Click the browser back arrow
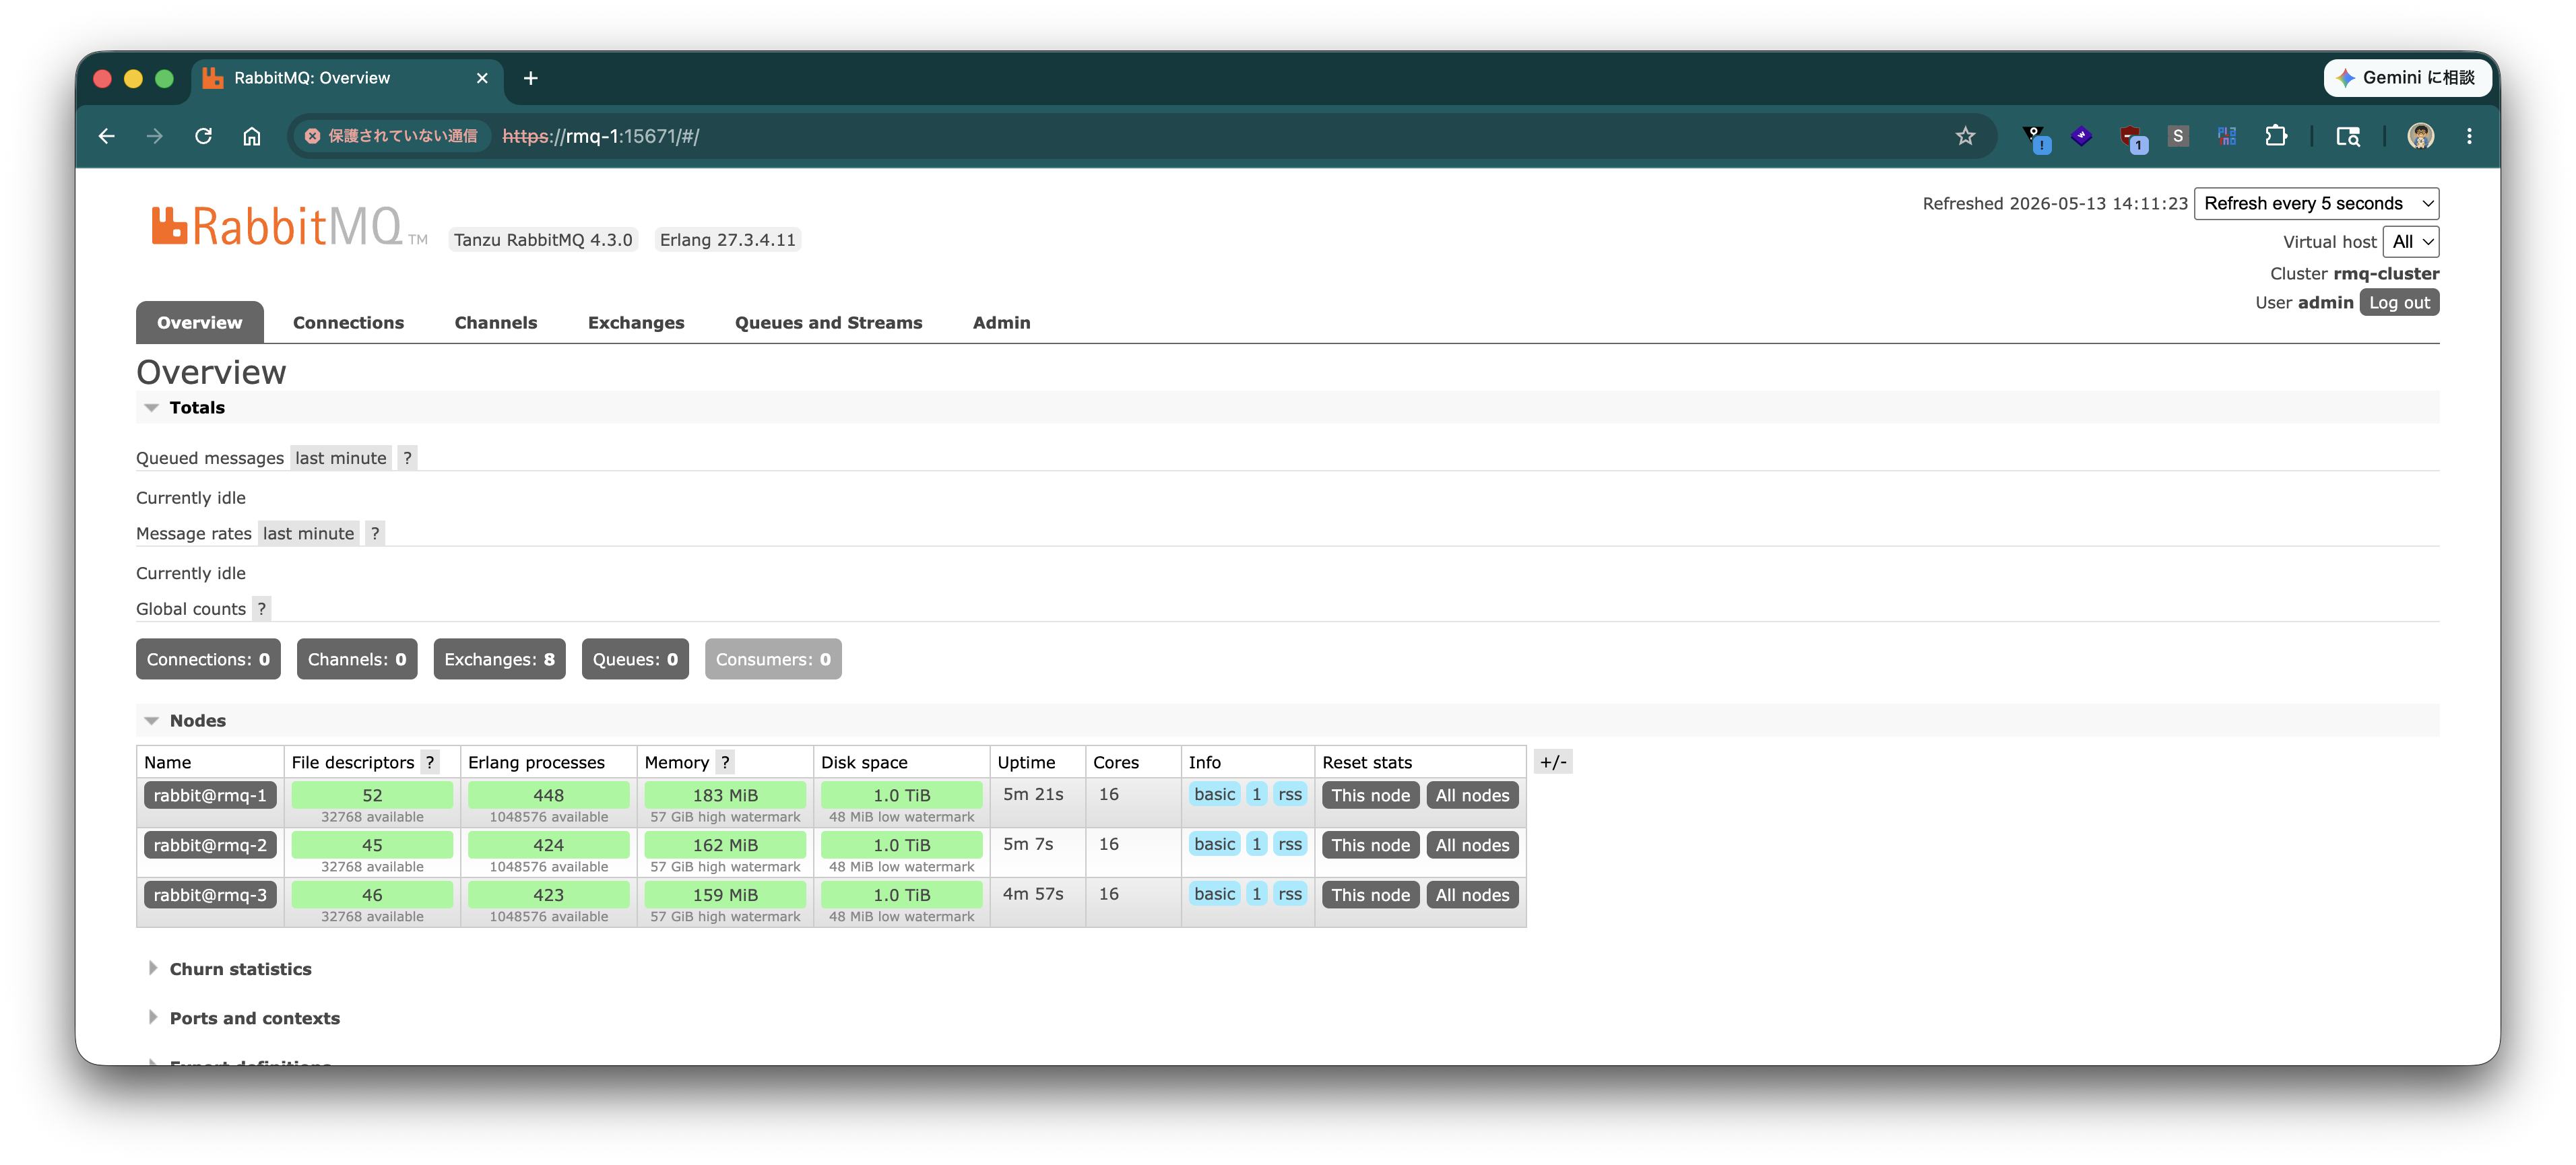Viewport: 2576px width, 1165px height. click(x=107, y=136)
